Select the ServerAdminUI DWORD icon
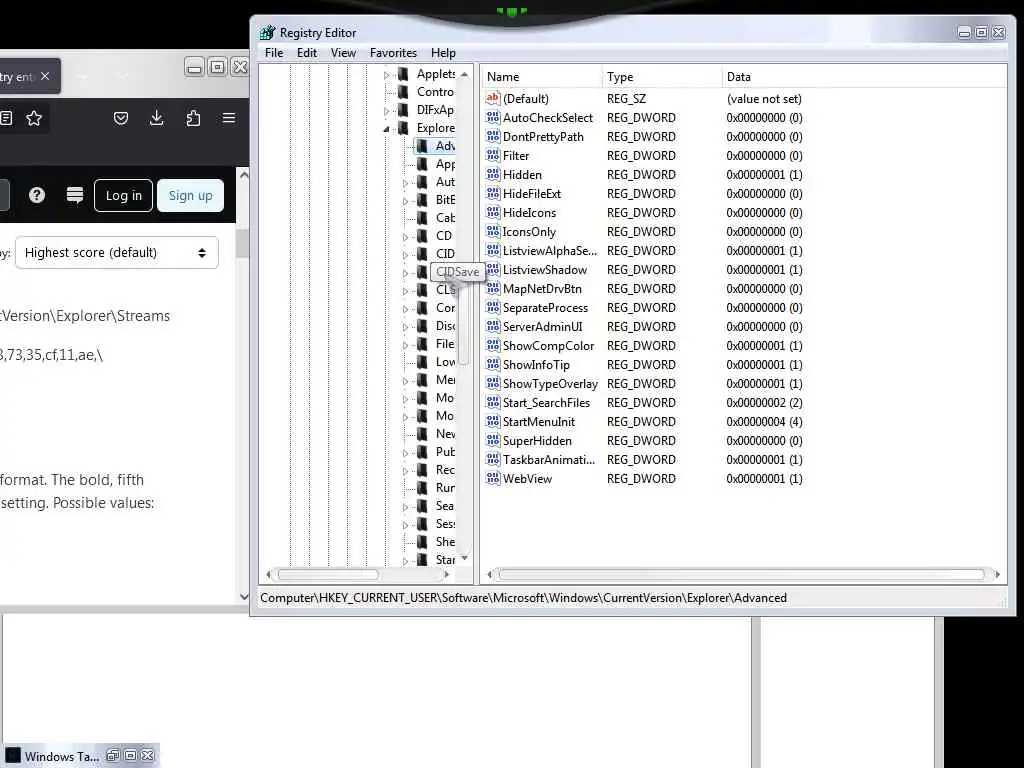 click(493, 327)
